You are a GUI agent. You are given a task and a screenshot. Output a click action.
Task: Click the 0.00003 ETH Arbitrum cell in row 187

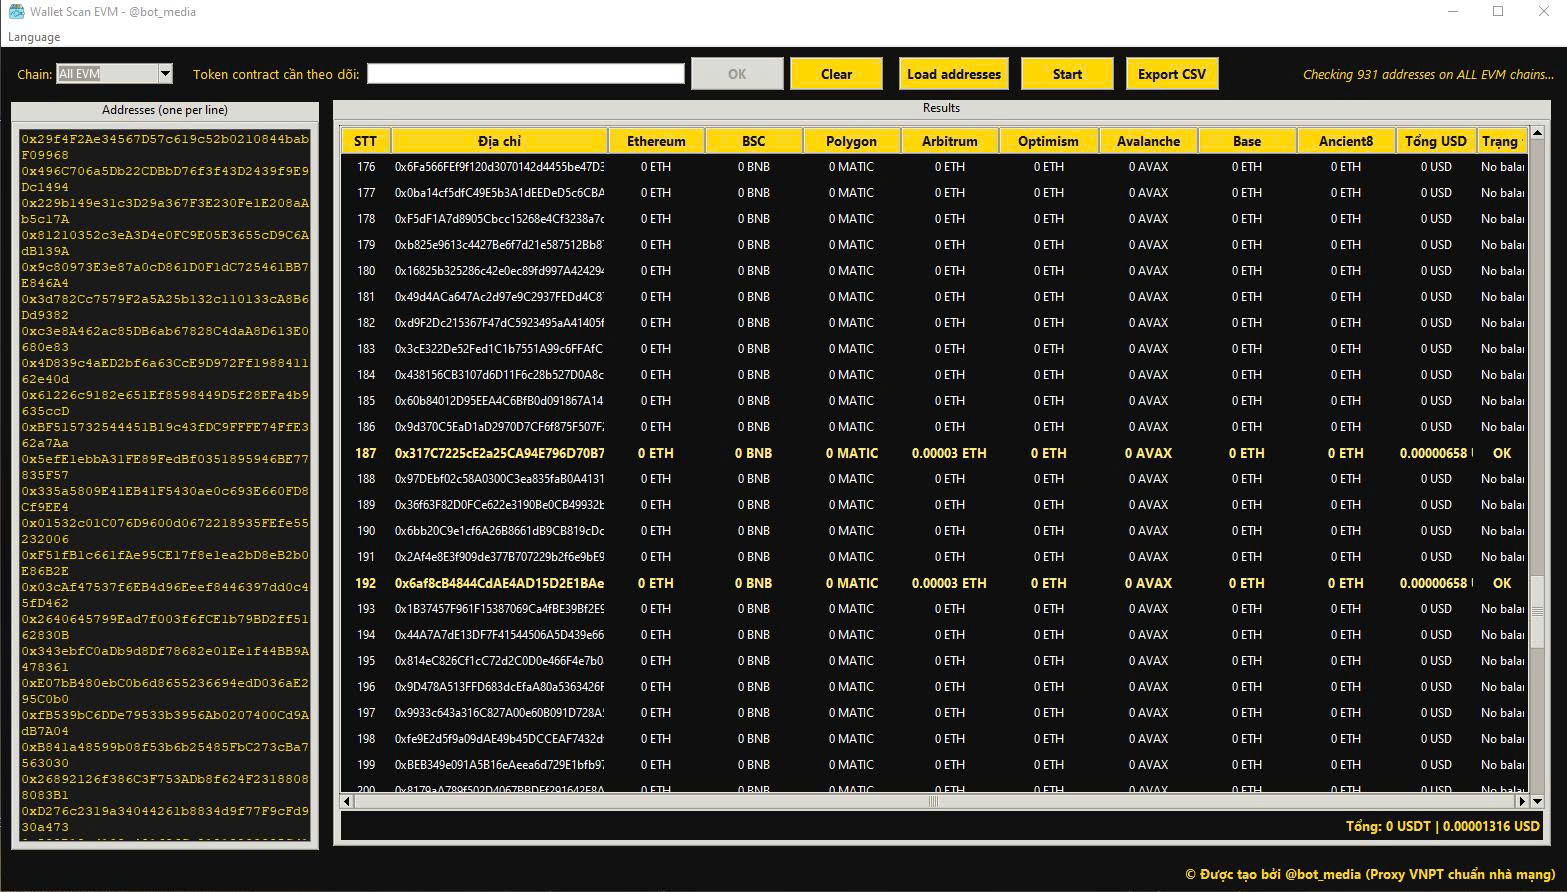coord(949,453)
